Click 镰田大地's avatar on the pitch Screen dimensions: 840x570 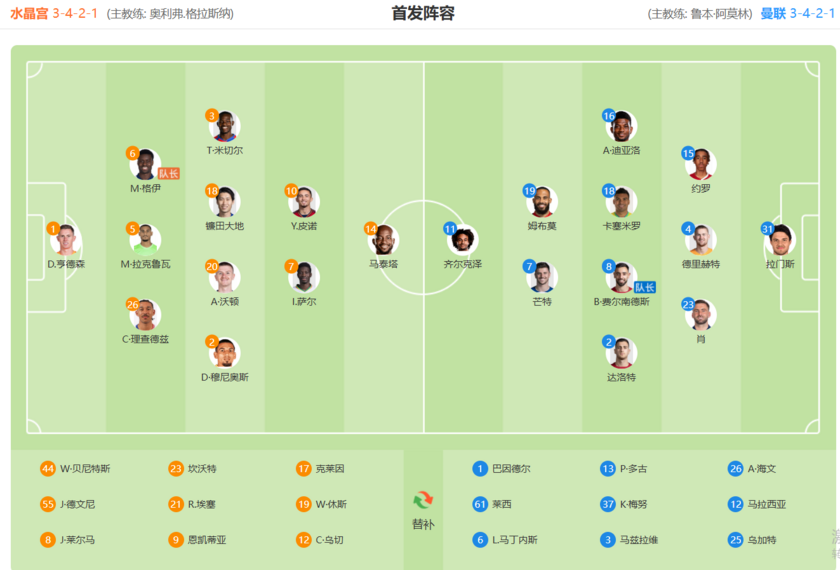[225, 202]
